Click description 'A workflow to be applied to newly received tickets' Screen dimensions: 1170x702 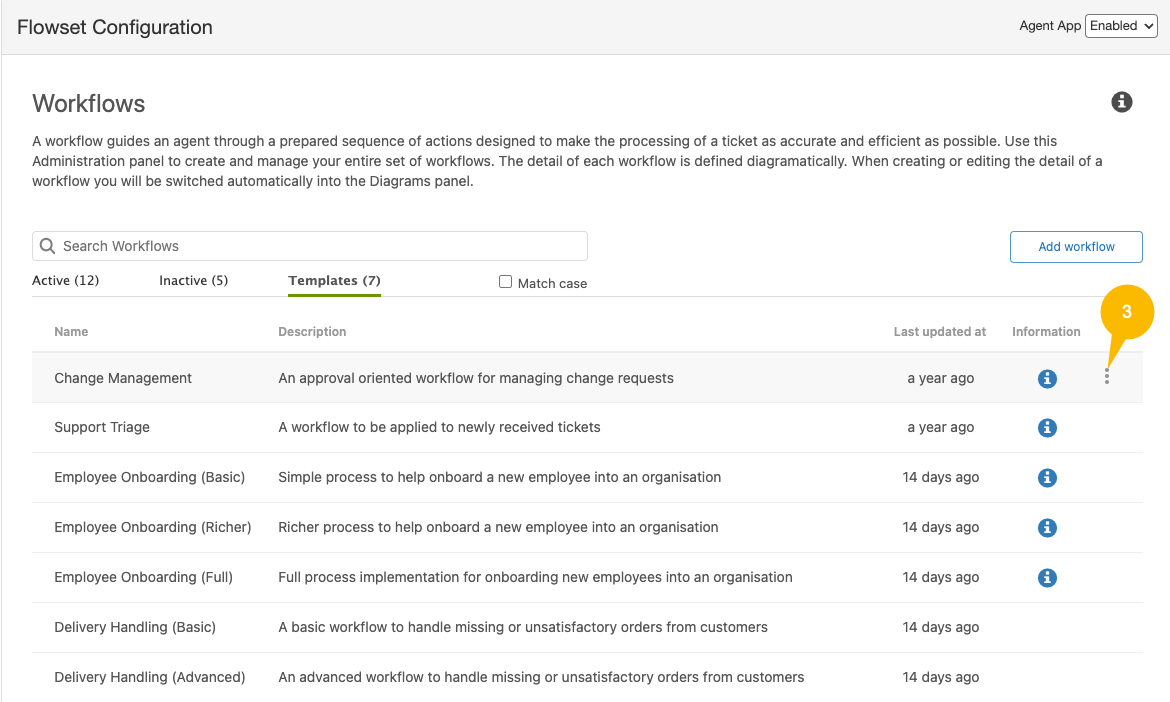tap(439, 427)
